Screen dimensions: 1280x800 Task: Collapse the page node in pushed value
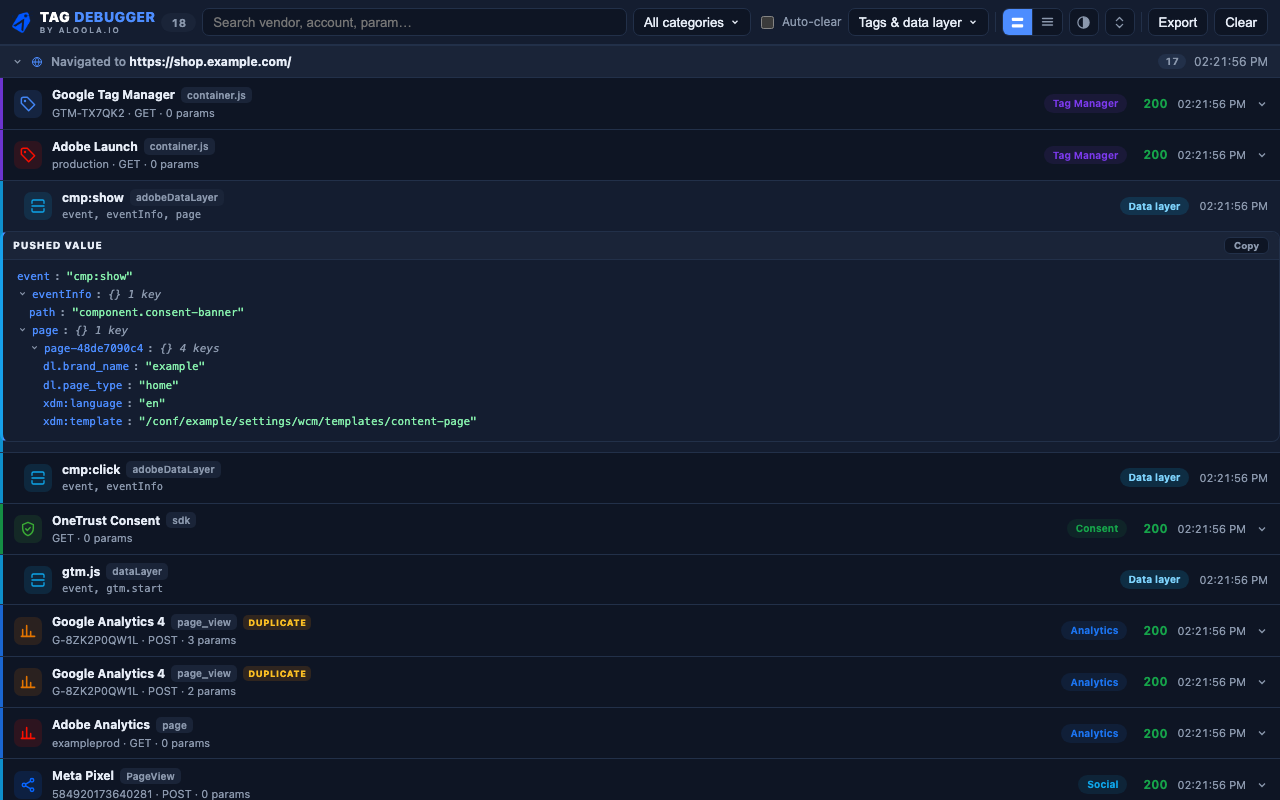click(x=23, y=330)
